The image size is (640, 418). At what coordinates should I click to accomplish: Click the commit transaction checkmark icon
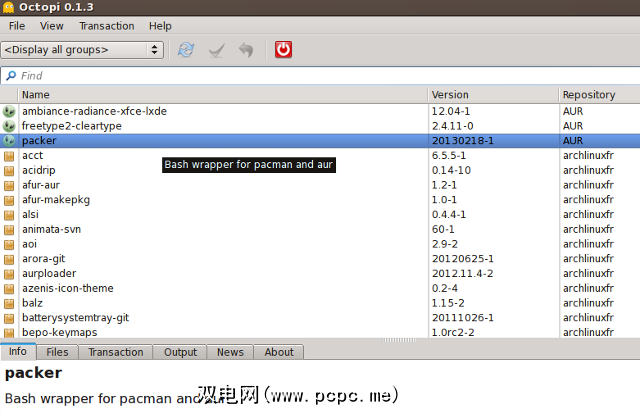pos(216,50)
